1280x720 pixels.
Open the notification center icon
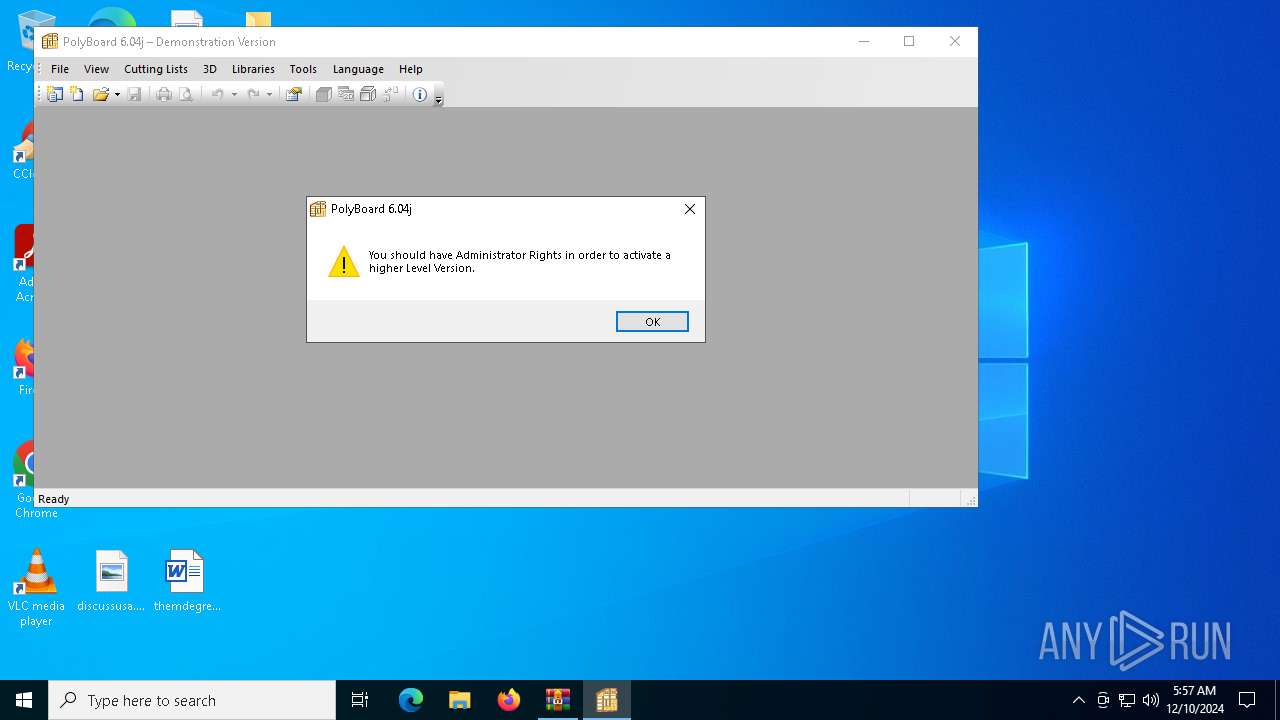tap(1247, 700)
